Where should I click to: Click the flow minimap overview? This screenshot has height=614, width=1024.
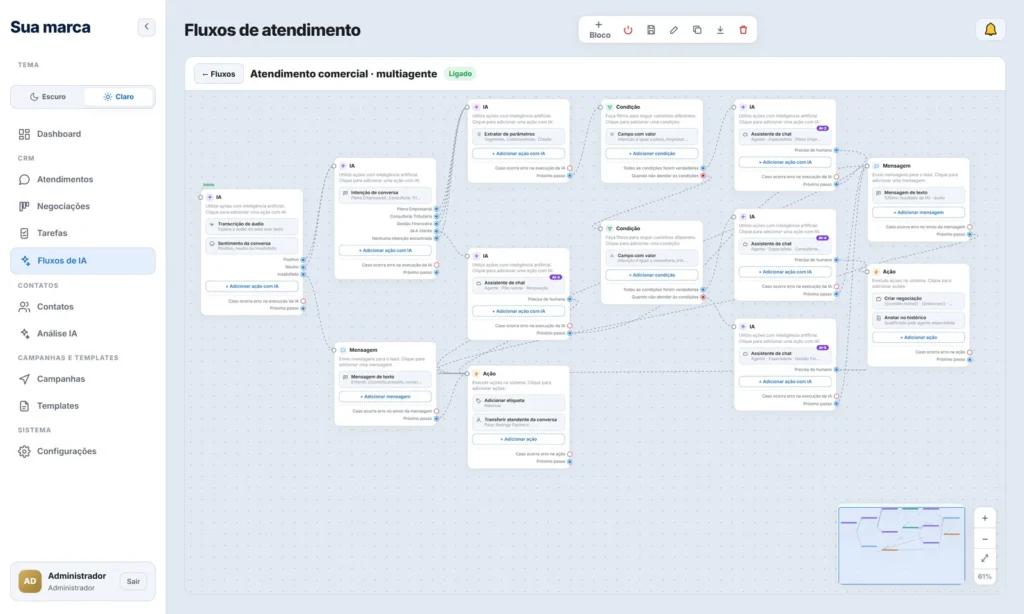point(901,545)
